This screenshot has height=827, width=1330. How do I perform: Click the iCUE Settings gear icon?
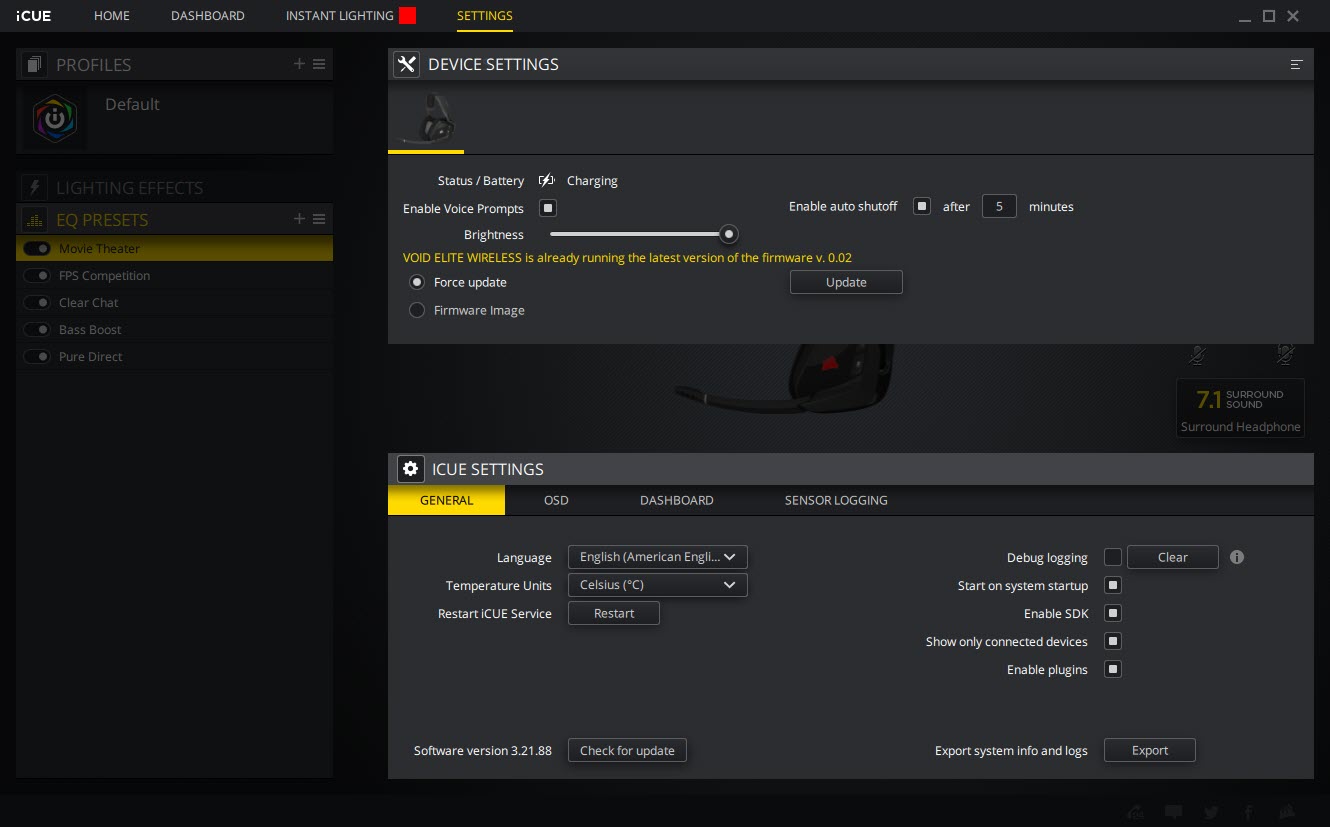410,469
